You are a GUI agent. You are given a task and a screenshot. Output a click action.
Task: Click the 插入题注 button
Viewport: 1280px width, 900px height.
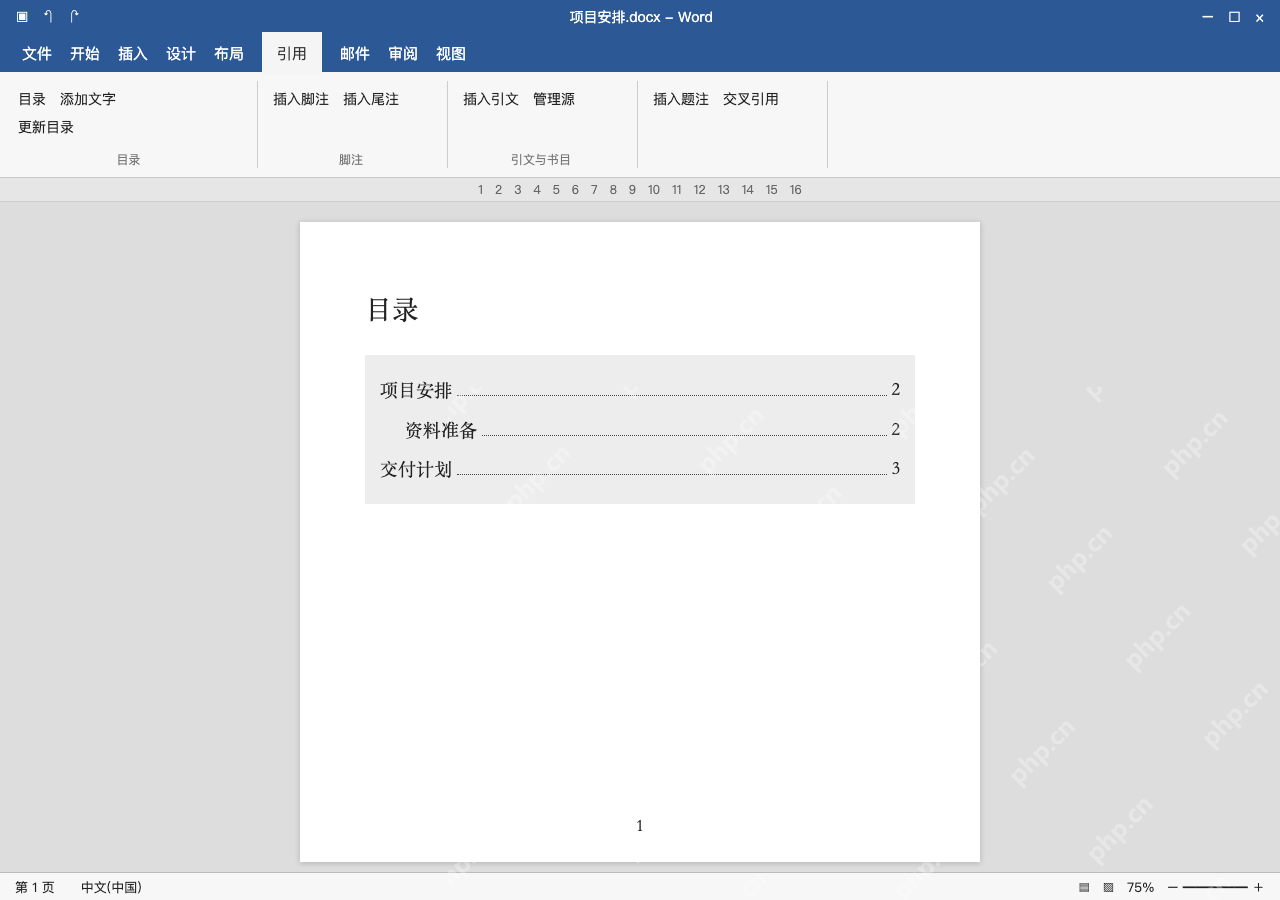(681, 99)
